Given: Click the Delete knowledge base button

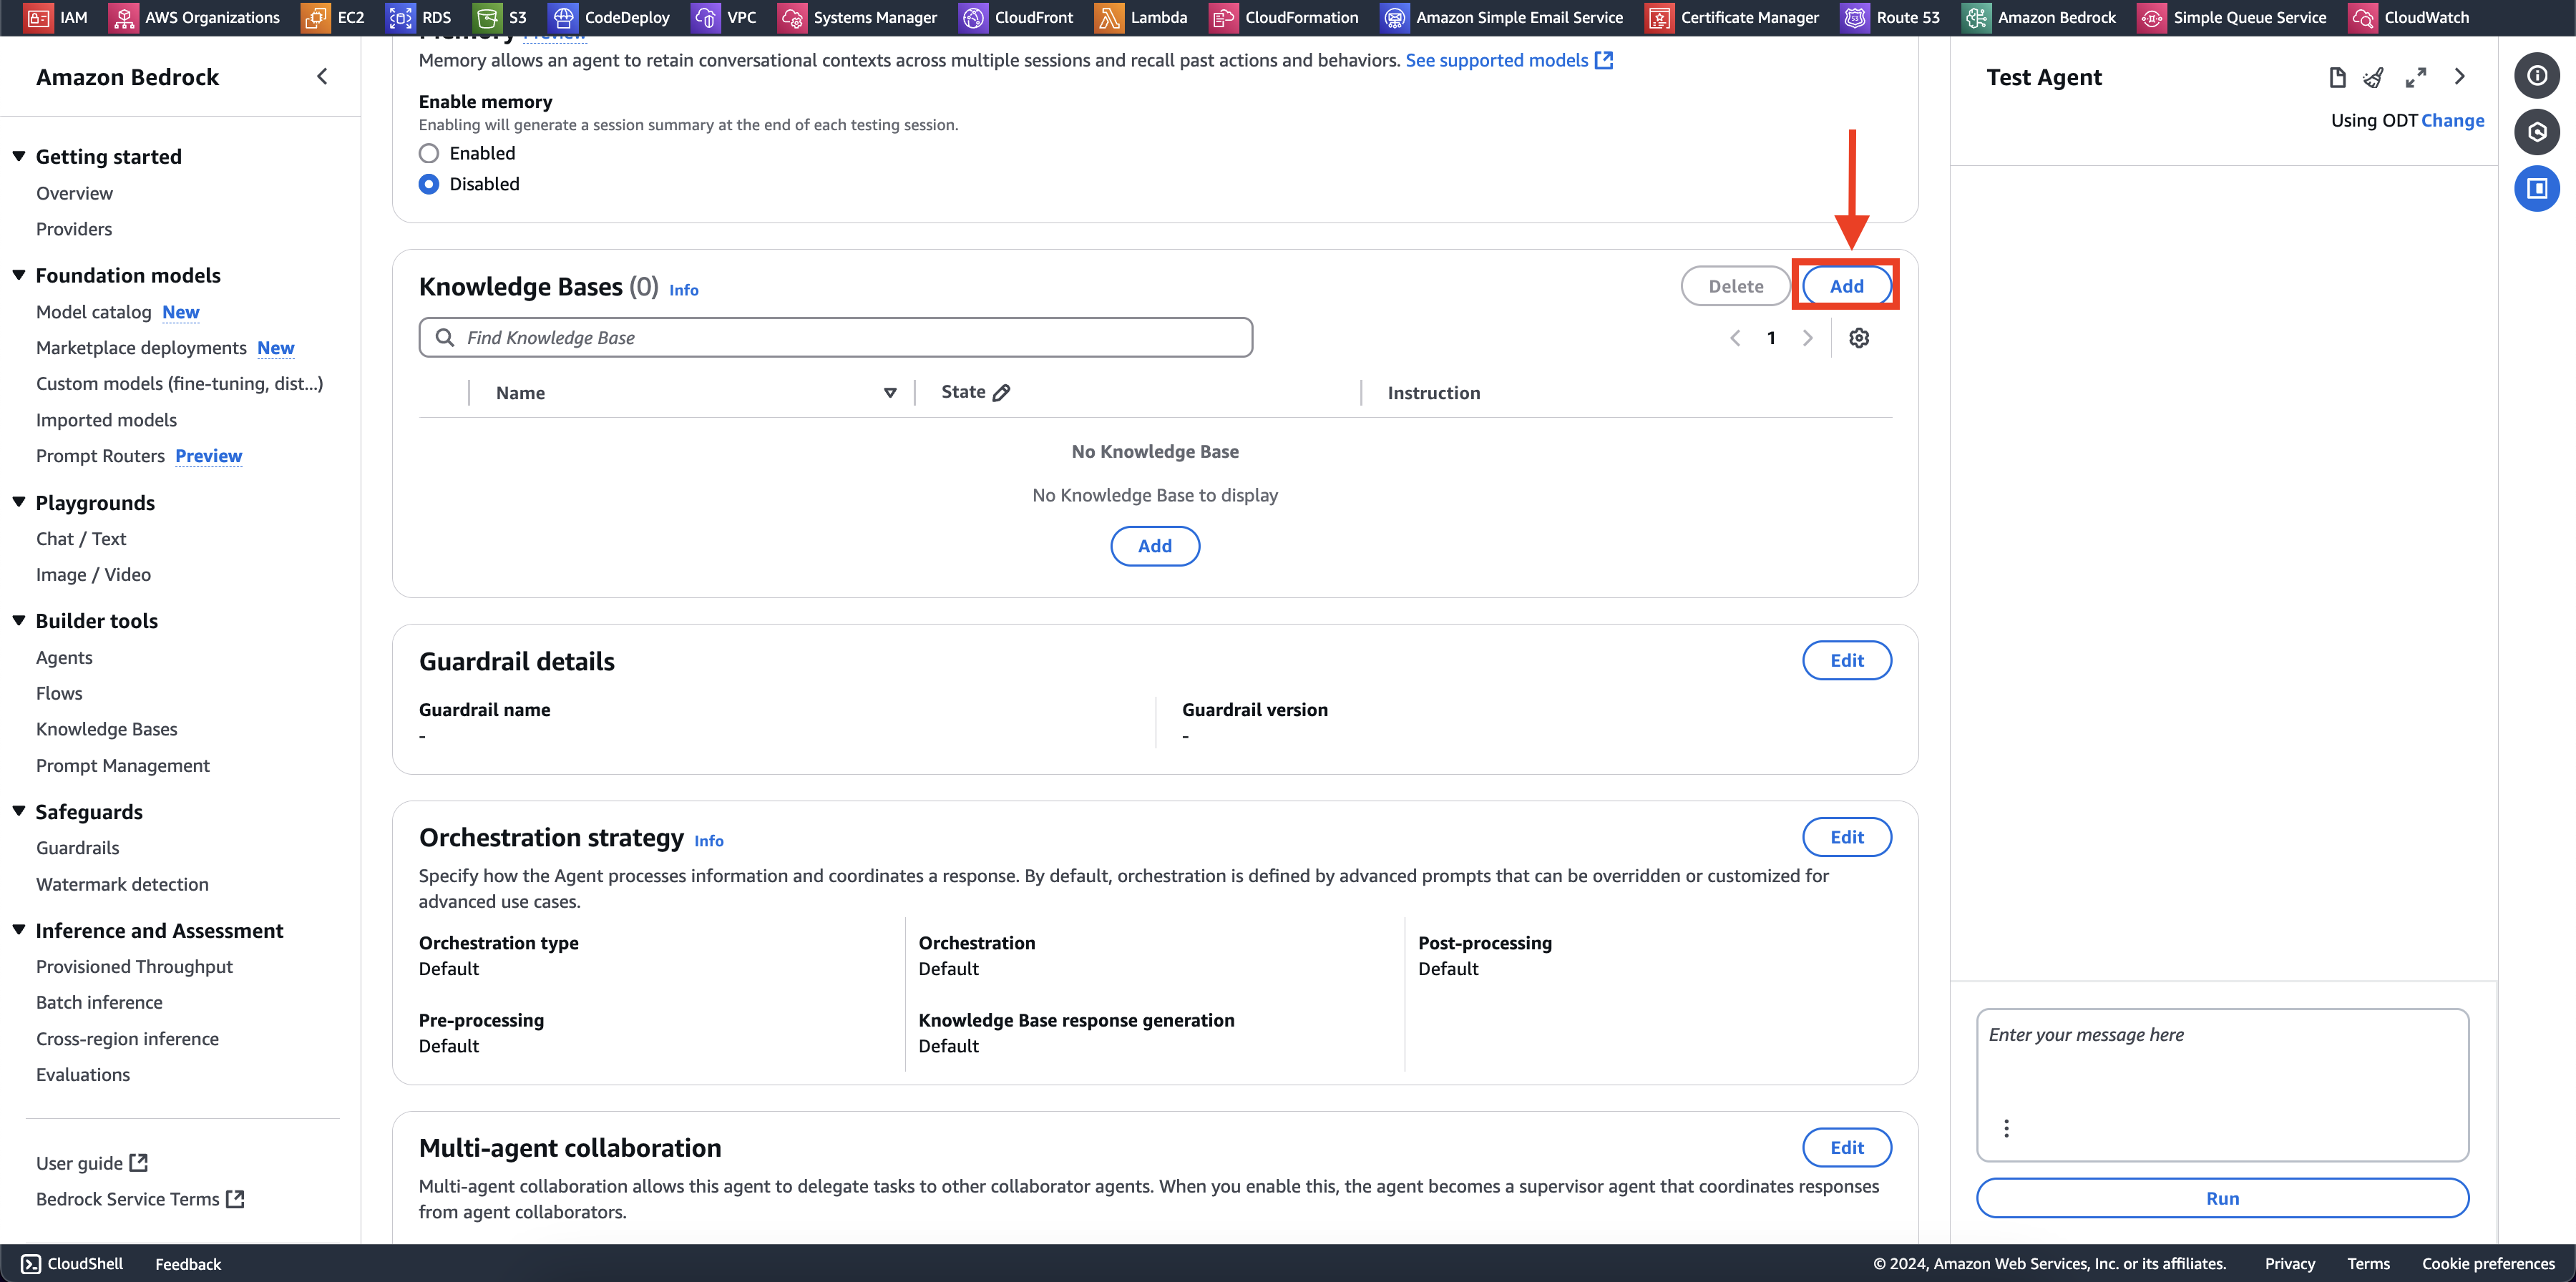Looking at the screenshot, I should pyautogui.click(x=1736, y=286).
